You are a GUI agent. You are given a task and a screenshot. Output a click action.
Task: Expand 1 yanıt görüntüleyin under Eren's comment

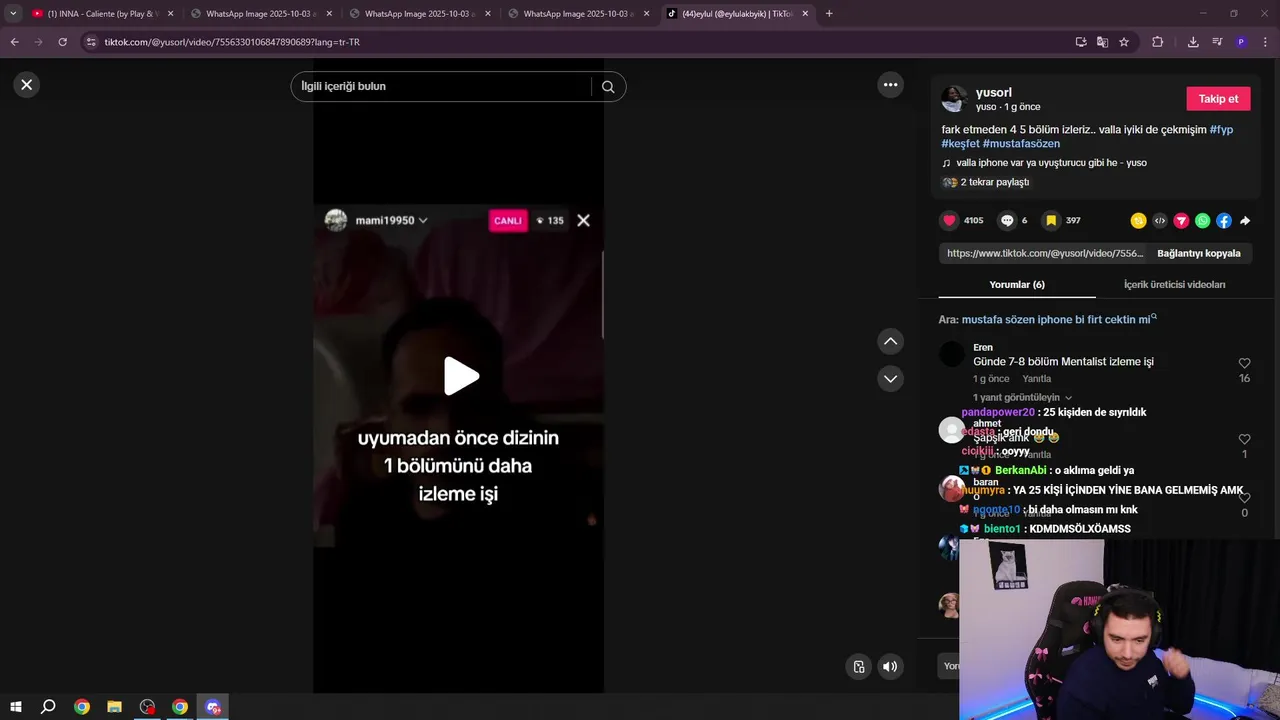(1022, 398)
